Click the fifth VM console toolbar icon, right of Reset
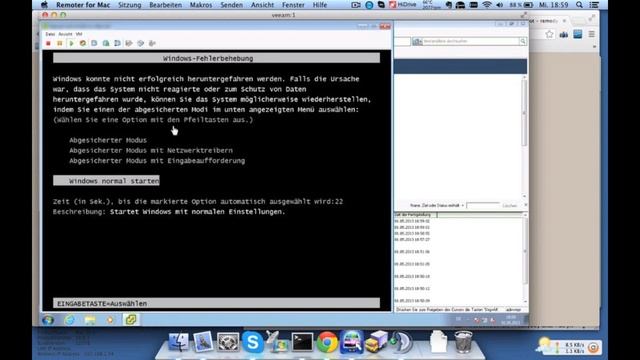 [94, 43]
